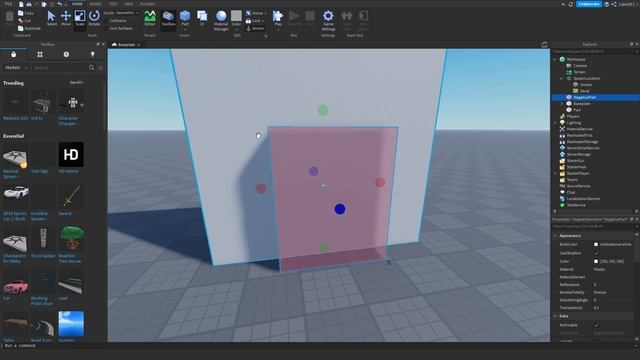Viewport: 640px width, 360px height.
Task: Toggle the Archivable property checkbox
Action: coord(596,325)
